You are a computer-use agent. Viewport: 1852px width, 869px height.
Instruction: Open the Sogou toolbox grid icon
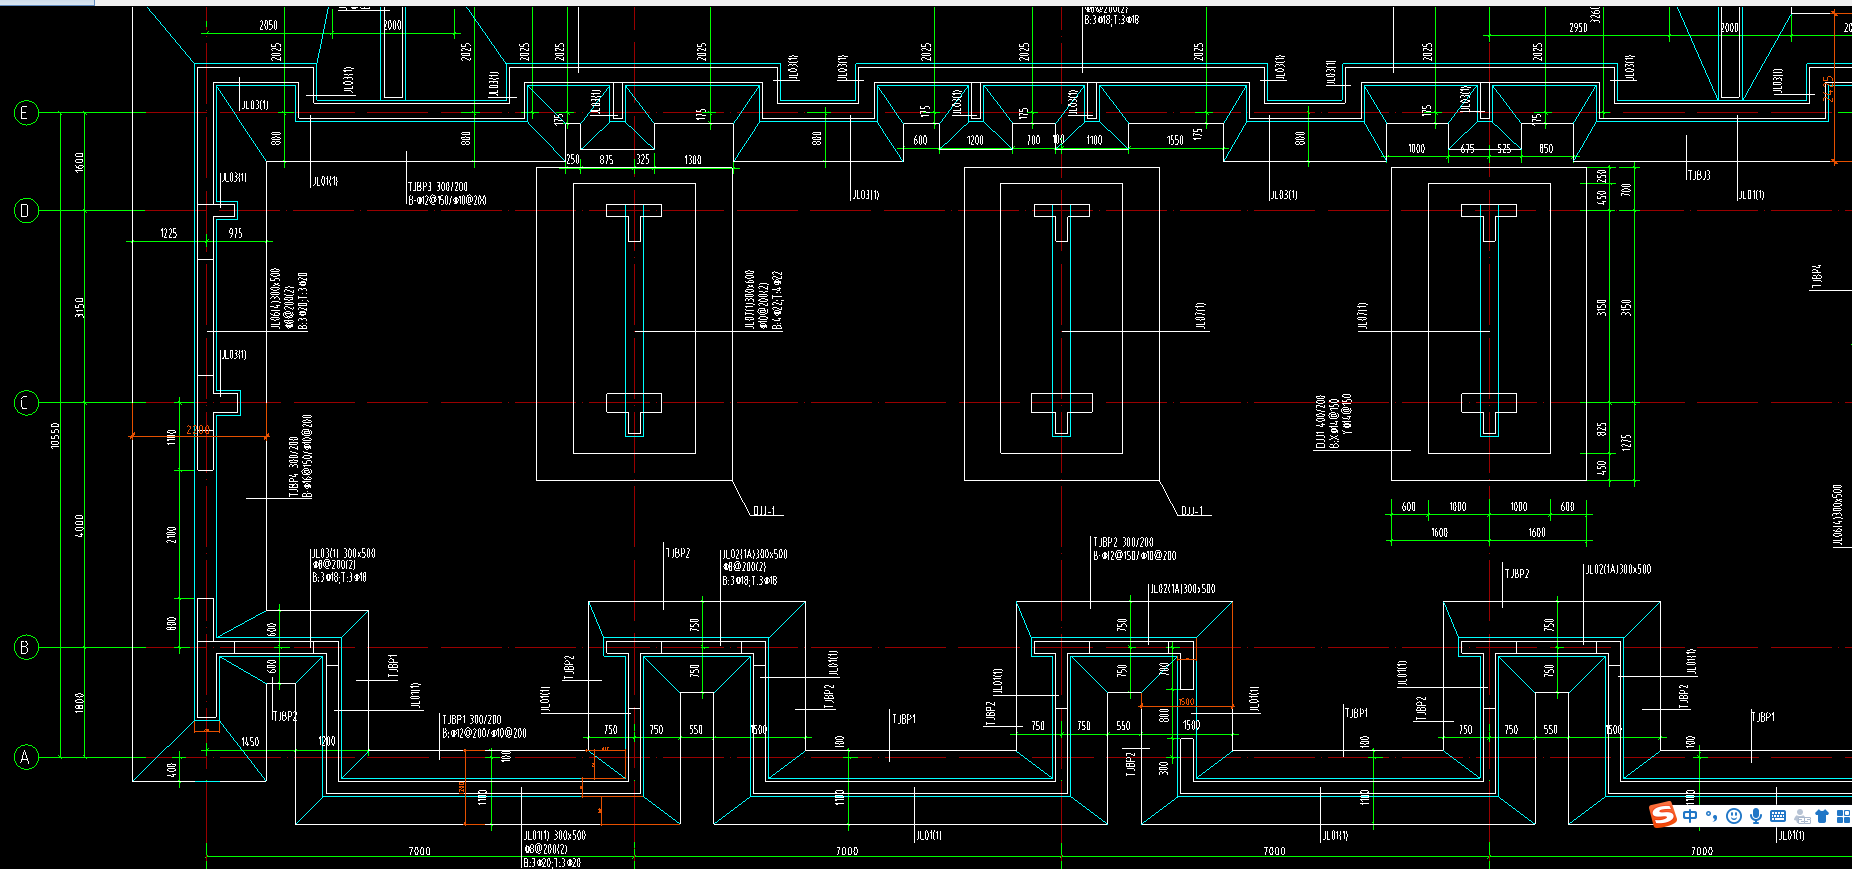tap(1844, 816)
